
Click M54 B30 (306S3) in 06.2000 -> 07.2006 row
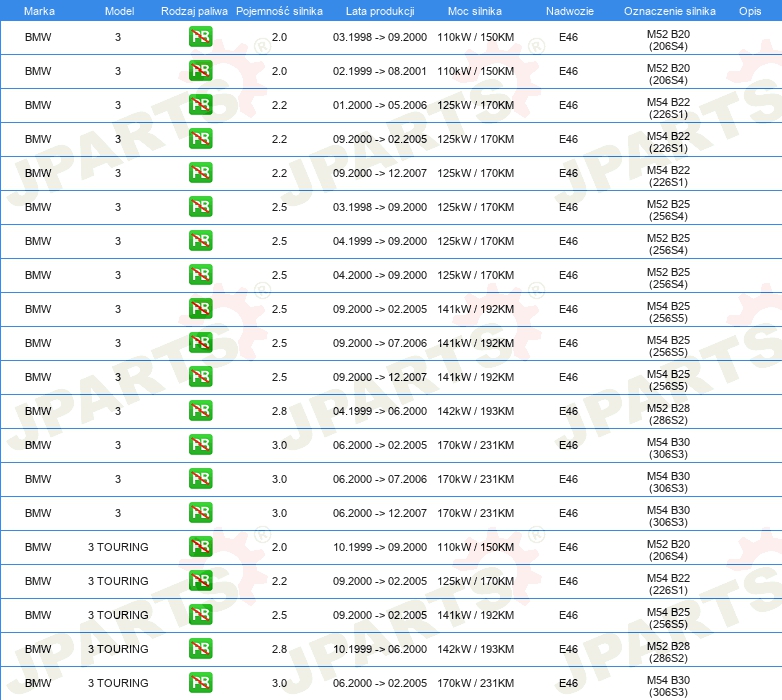[x=668, y=482]
